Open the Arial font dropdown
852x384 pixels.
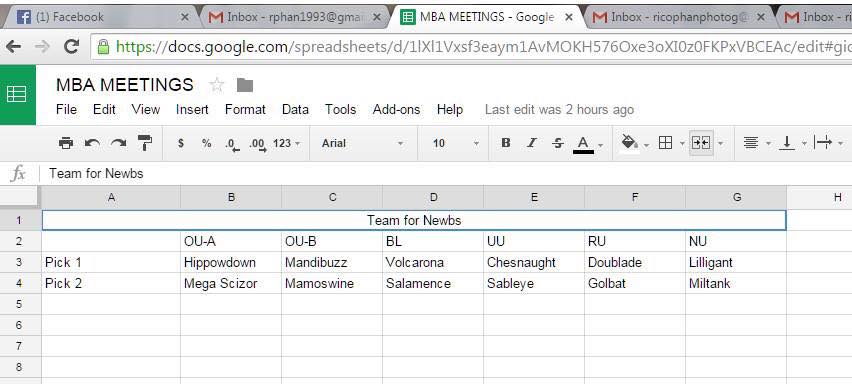(x=362, y=143)
